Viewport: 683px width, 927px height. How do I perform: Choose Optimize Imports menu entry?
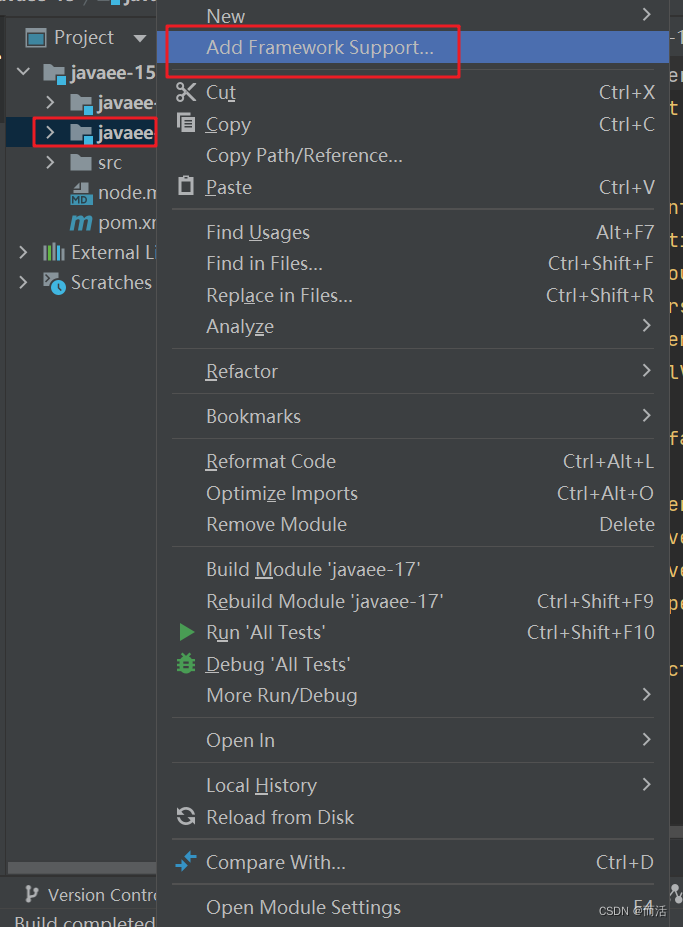point(413,493)
